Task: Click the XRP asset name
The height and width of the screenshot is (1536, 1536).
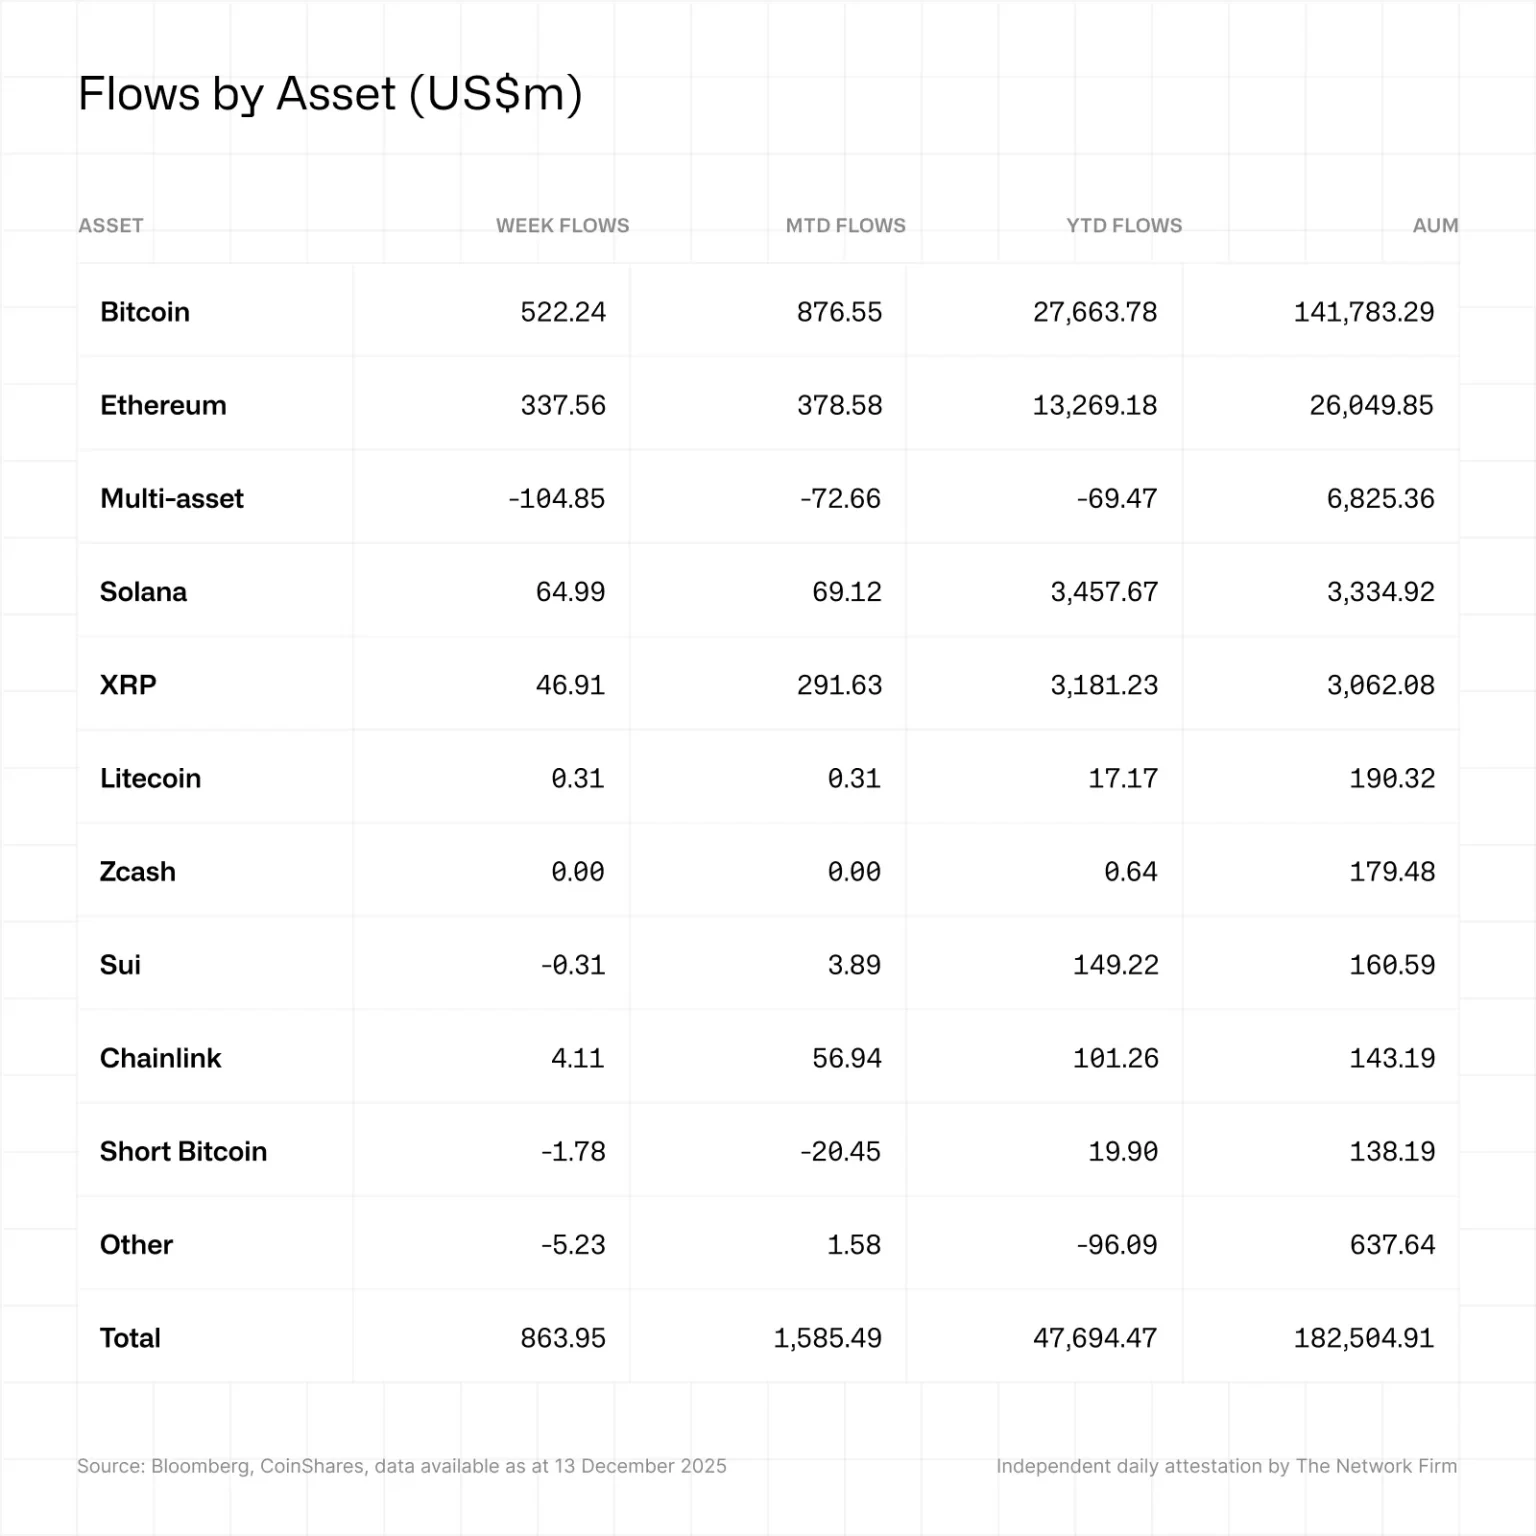Action: coord(128,685)
